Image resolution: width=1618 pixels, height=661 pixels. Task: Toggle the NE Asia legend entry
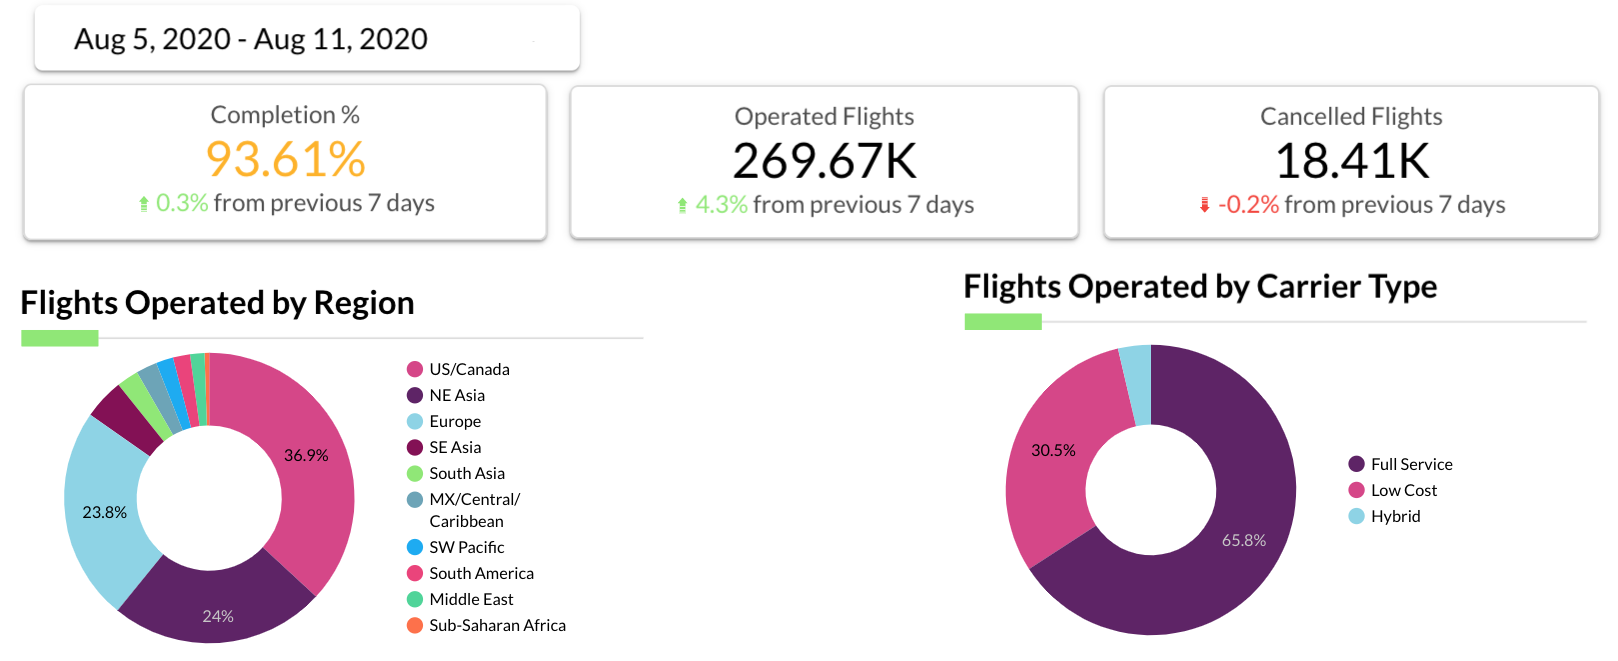coord(446,395)
